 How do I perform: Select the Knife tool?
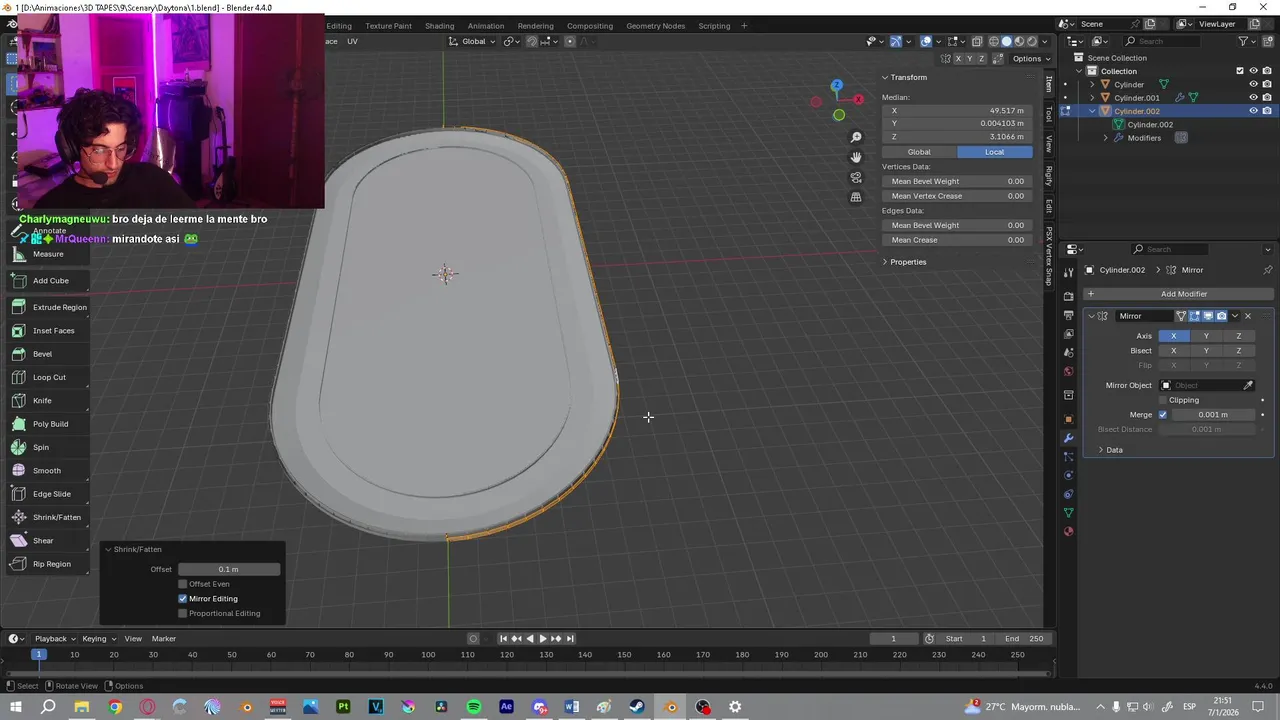(42, 400)
